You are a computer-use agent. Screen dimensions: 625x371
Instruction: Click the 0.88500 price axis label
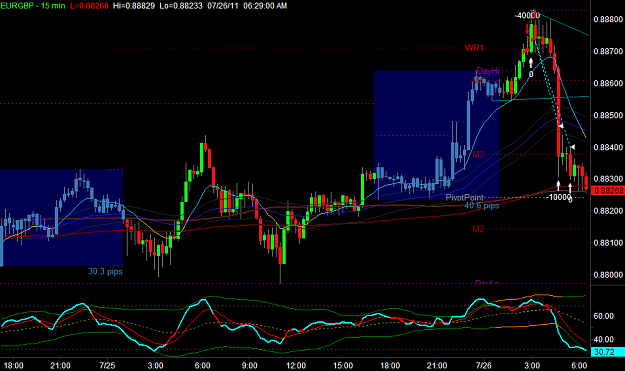608,115
